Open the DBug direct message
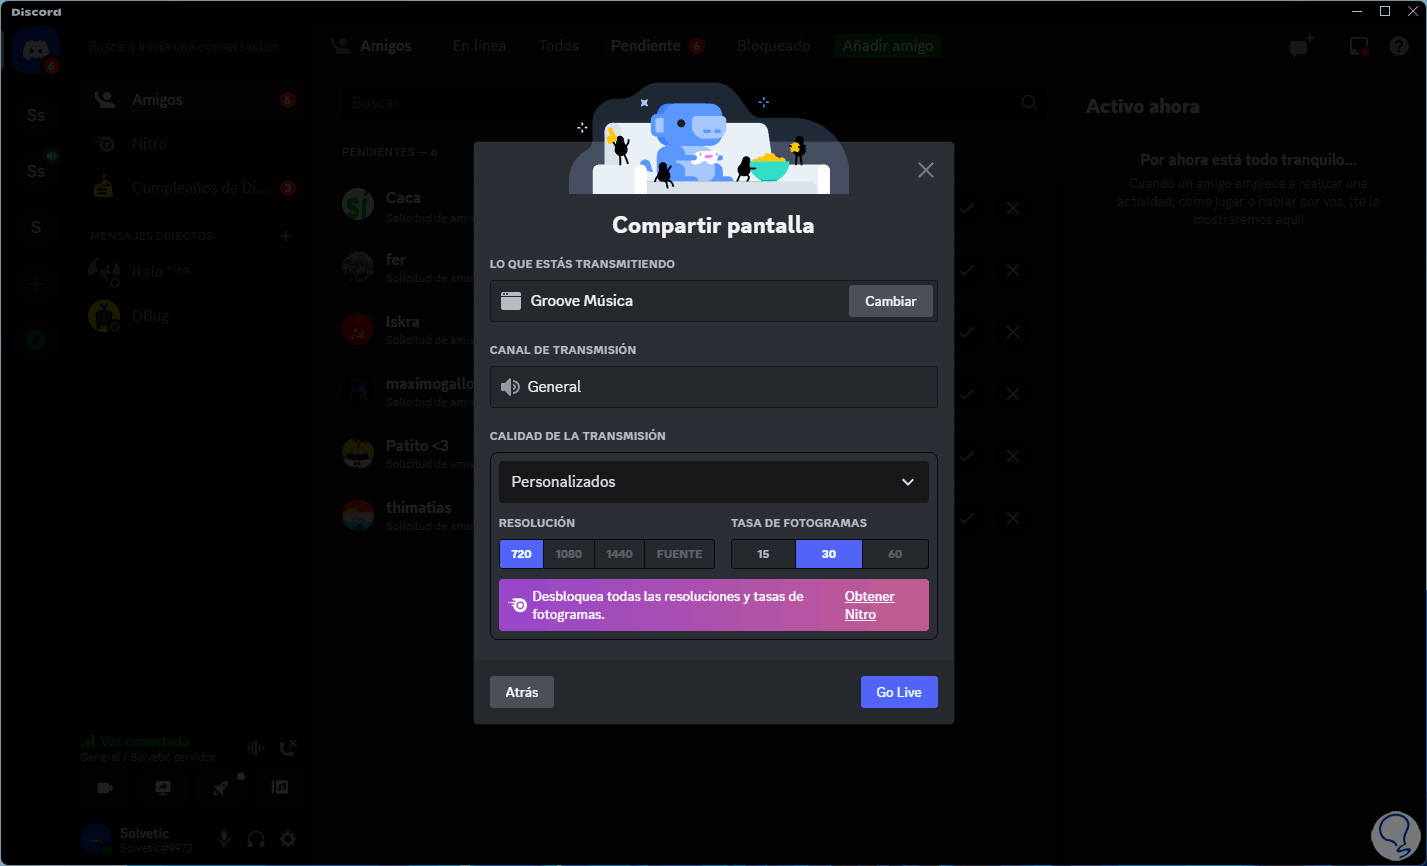The height and width of the screenshot is (866, 1427). [192, 316]
